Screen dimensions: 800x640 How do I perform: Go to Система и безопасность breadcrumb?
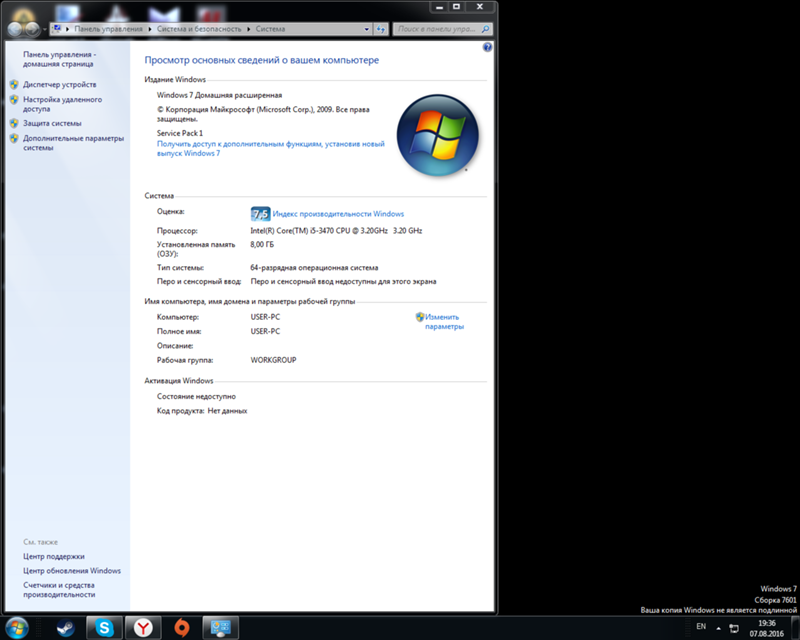(199, 29)
